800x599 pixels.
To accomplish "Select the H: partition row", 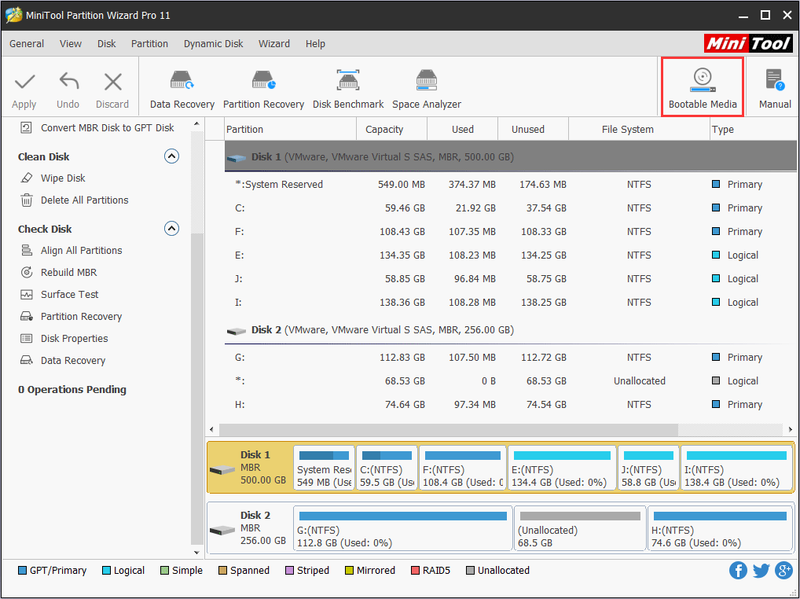I will (x=510, y=404).
